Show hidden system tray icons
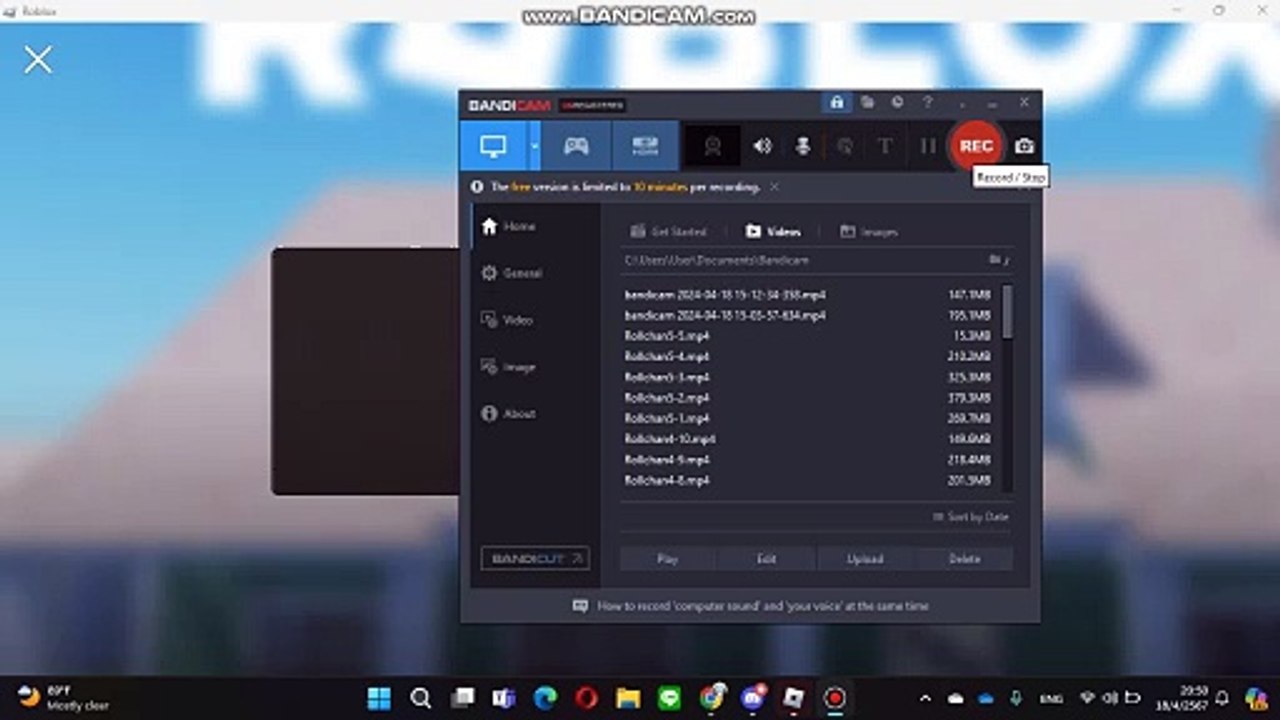1280x720 pixels. (925, 697)
